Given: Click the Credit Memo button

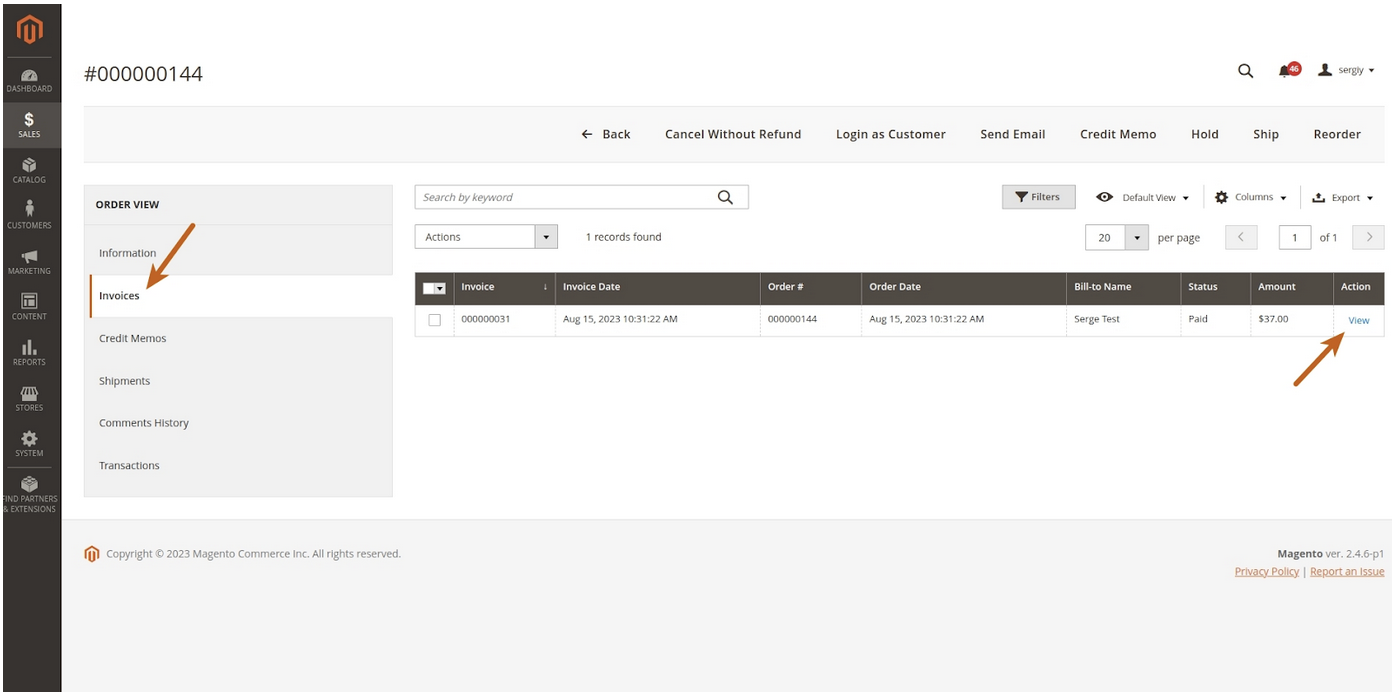Looking at the screenshot, I should [x=1118, y=134].
